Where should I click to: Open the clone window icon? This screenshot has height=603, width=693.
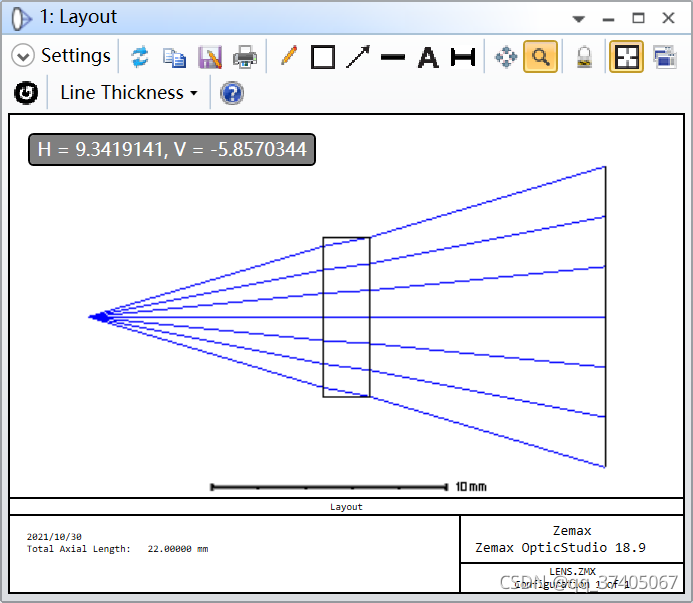point(664,57)
